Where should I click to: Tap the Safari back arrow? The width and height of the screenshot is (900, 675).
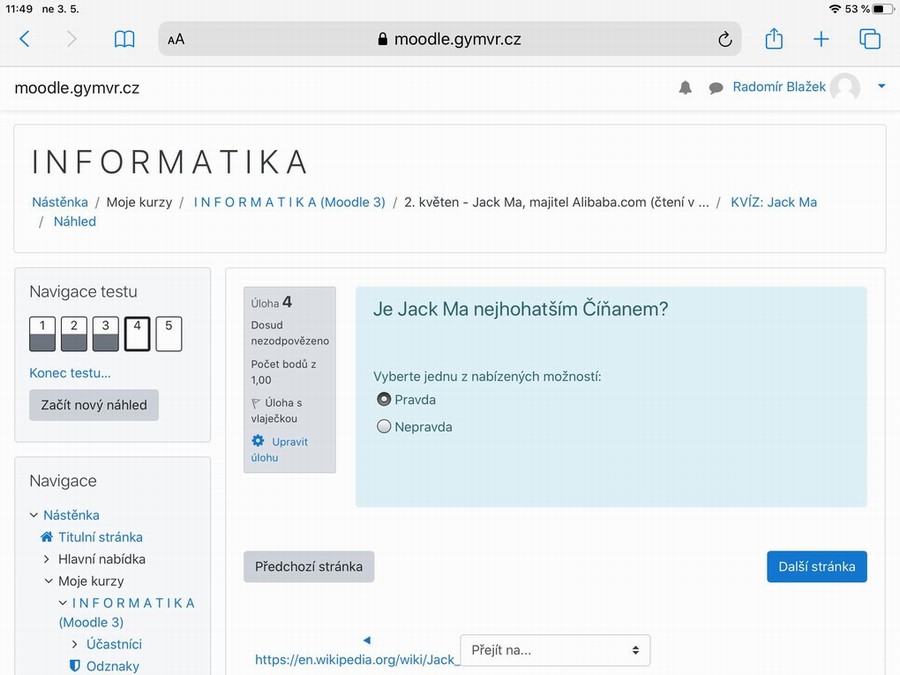pyautogui.click(x=24, y=39)
